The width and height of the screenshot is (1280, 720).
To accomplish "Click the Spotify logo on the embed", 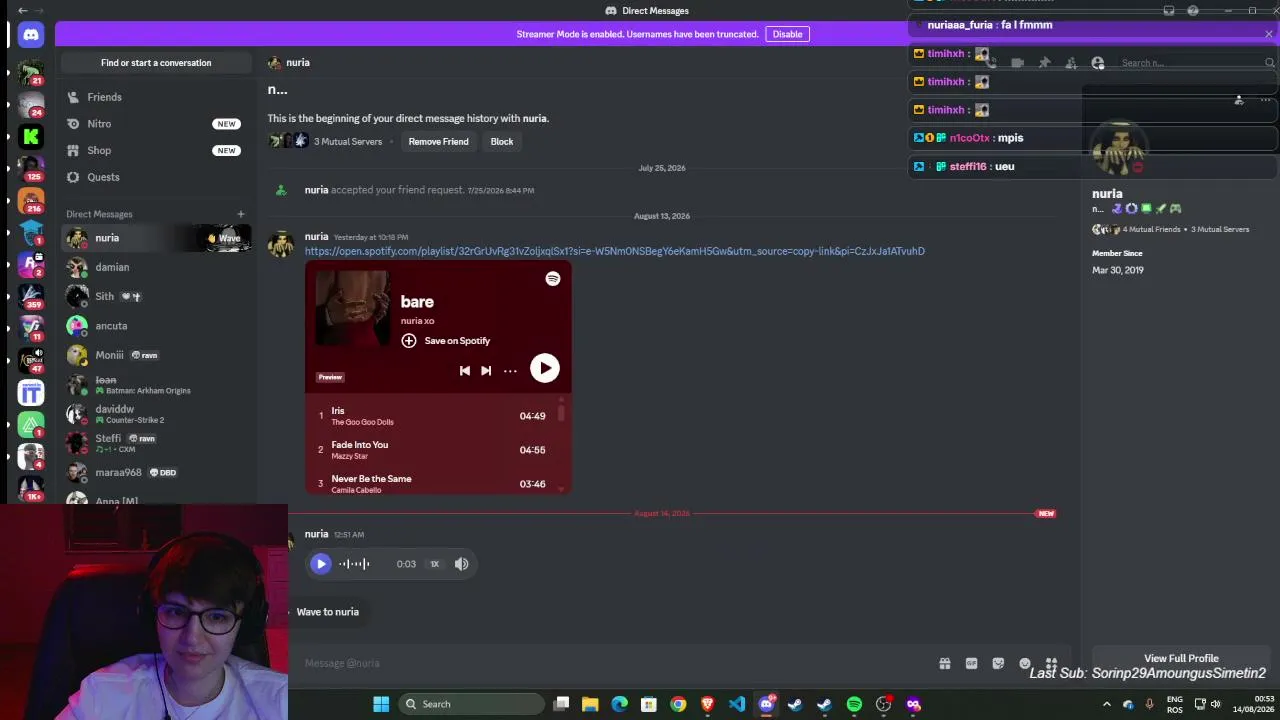I will tap(553, 279).
